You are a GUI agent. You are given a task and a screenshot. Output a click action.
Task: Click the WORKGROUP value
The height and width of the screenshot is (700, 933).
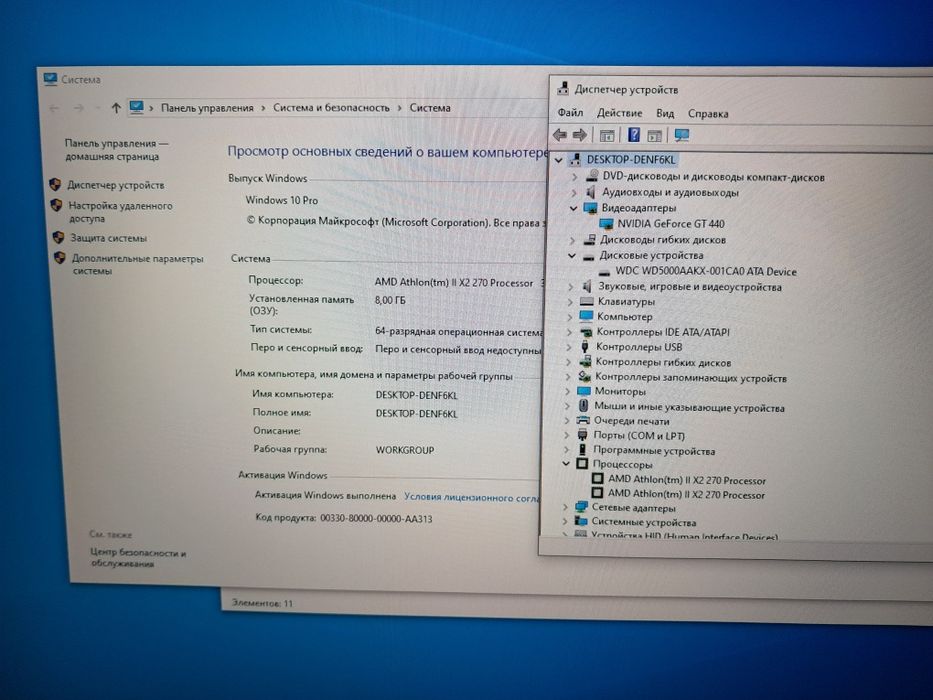(405, 450)
